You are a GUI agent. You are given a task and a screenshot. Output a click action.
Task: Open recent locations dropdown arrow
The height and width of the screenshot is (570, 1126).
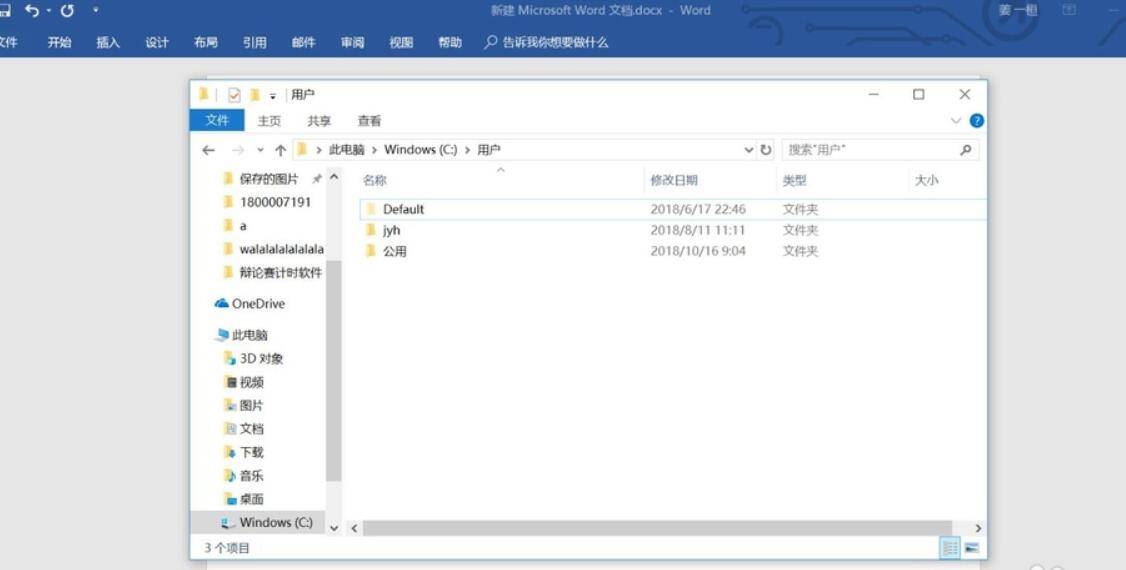point(260,150)
